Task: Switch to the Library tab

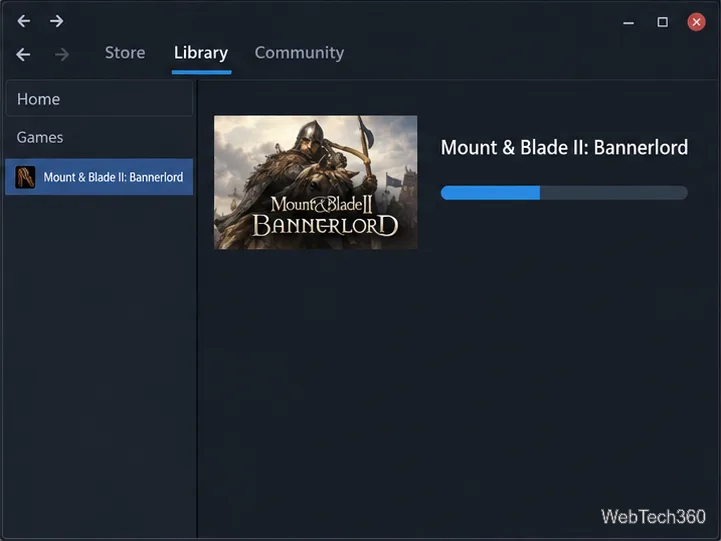Action: [201, 52]
